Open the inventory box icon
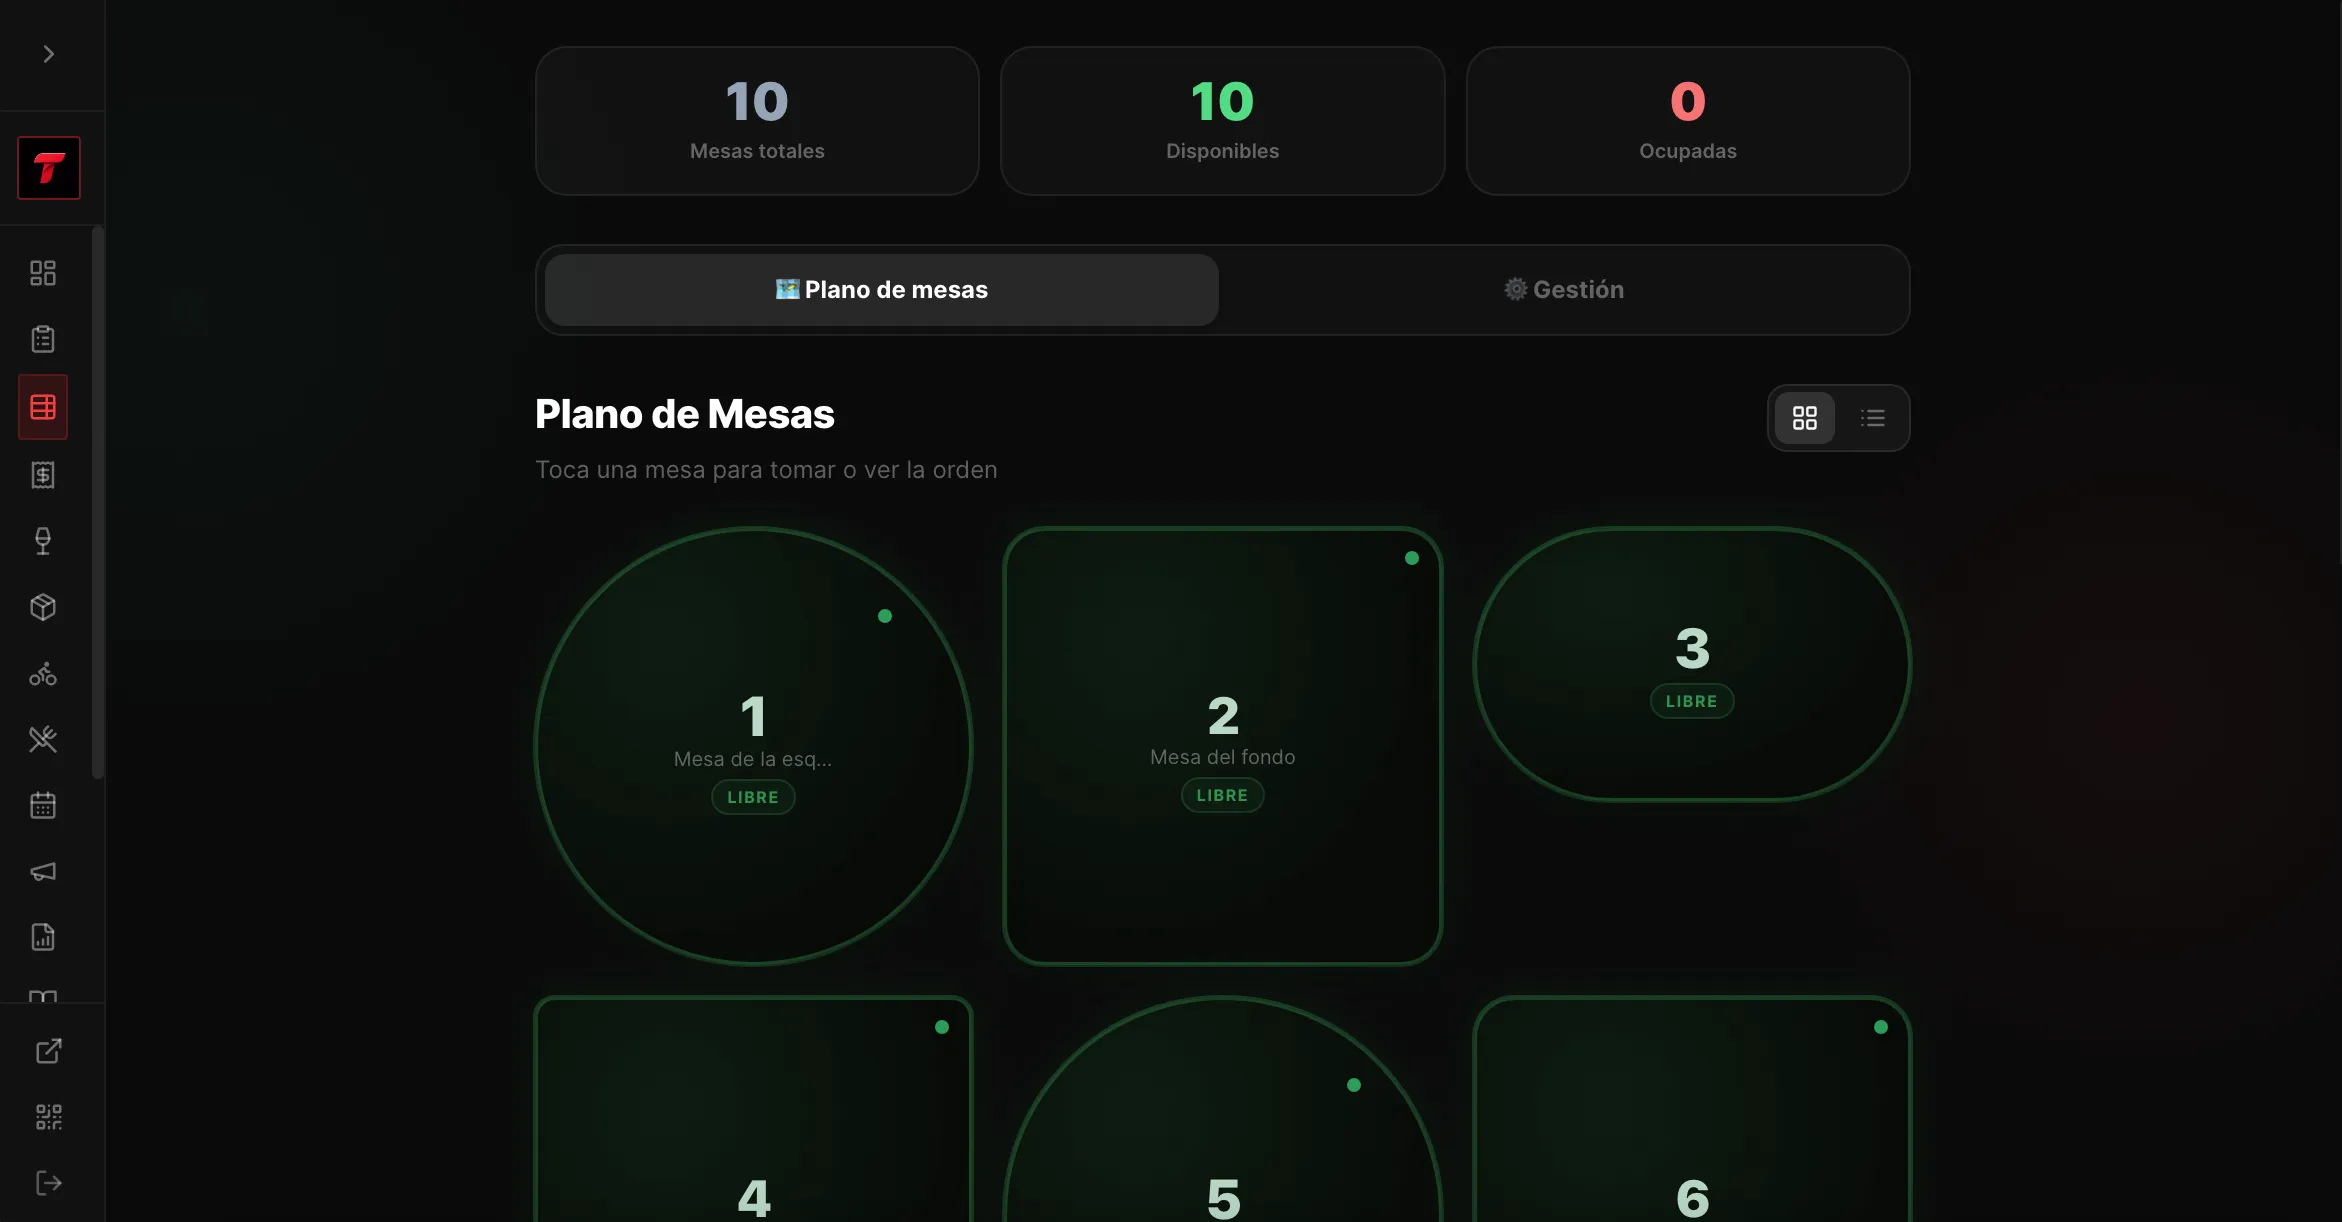The height and width of the screenshot is (1222, 2342). [43, 607]
